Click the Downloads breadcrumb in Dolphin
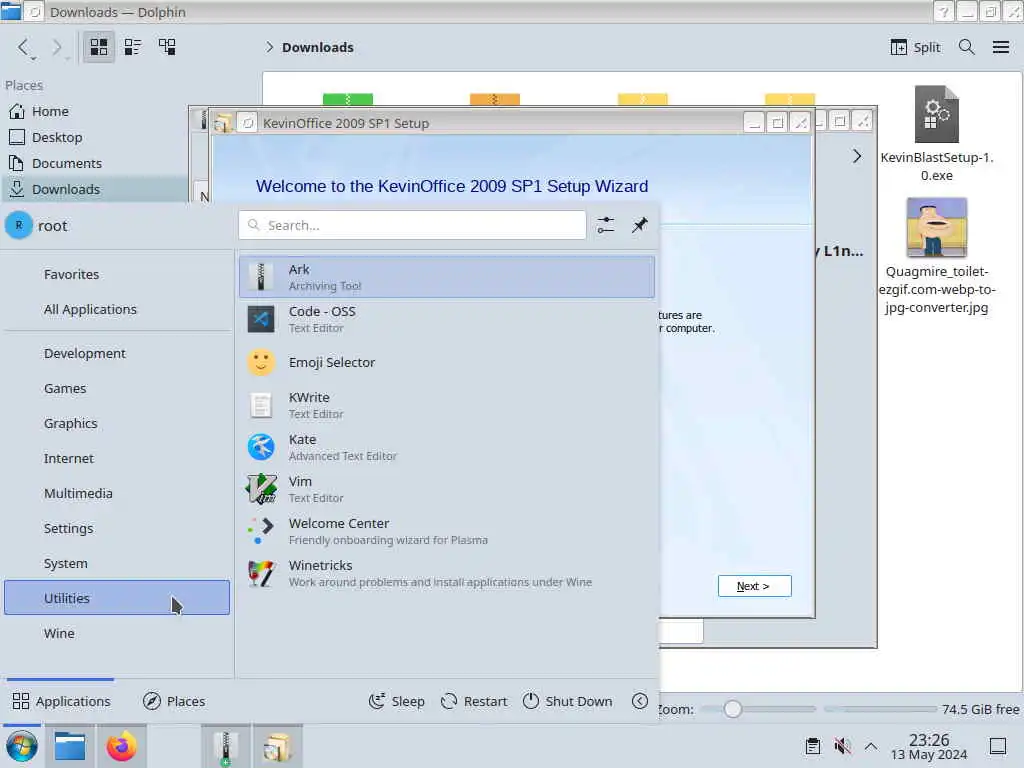The image size is (1024, 768). click(318, 47)
